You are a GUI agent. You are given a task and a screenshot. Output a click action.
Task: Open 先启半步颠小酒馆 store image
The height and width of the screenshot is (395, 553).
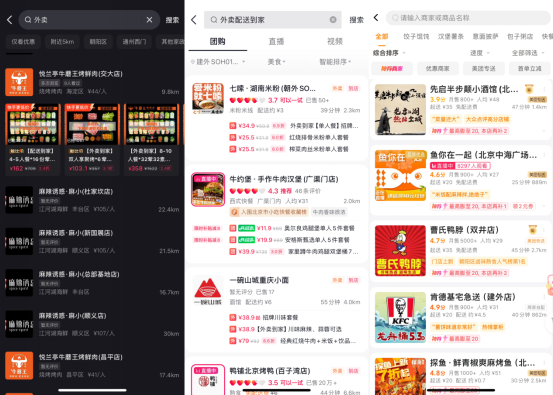tap(400, 110)
